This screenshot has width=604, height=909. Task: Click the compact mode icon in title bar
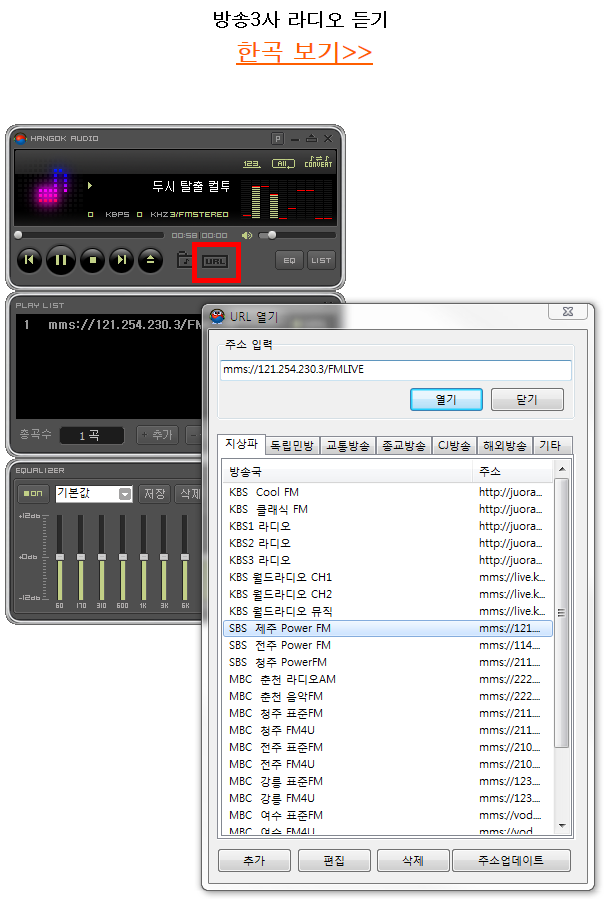(311, 139)
